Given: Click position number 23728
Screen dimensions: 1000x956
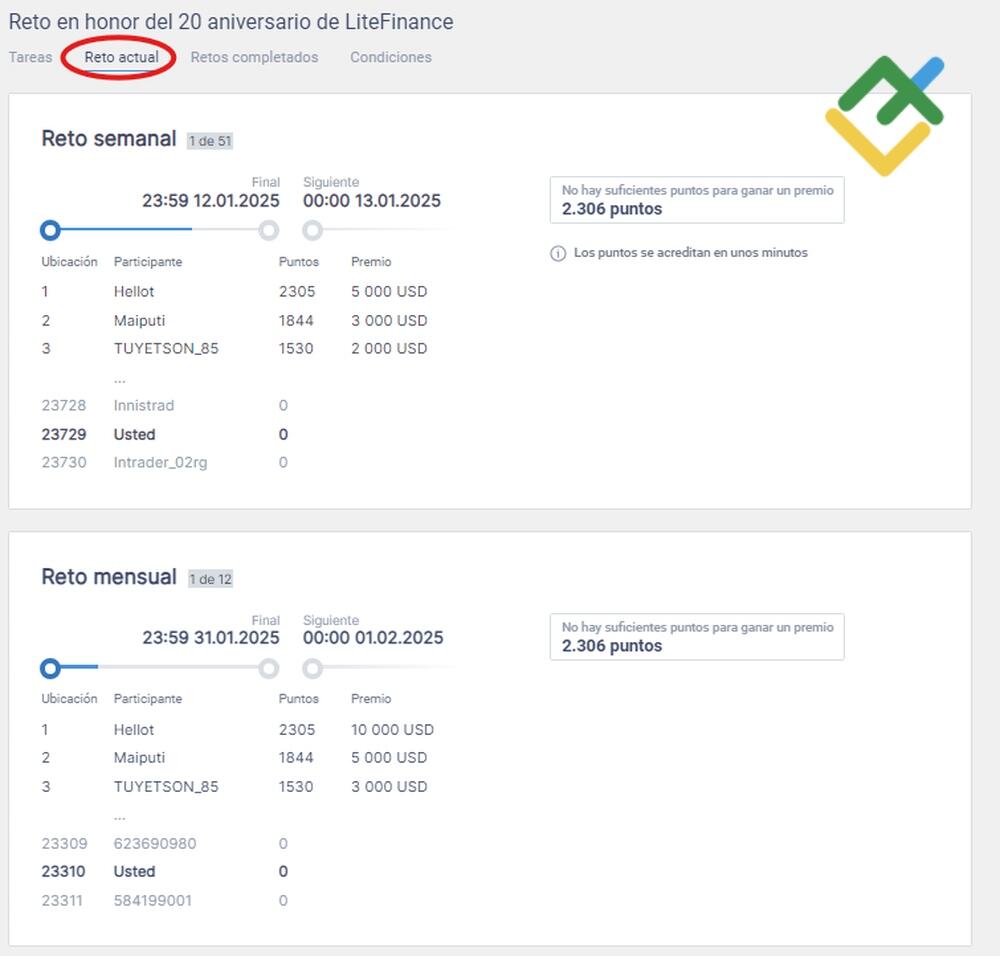Looking at the screenshot, I should point(64,405).
